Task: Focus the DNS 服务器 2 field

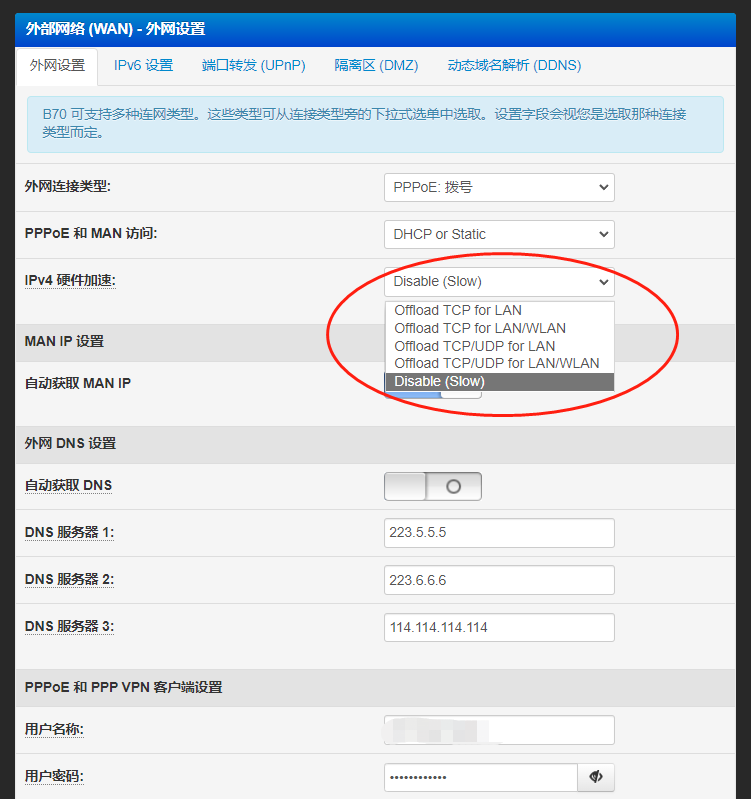Action: point(498,580)
